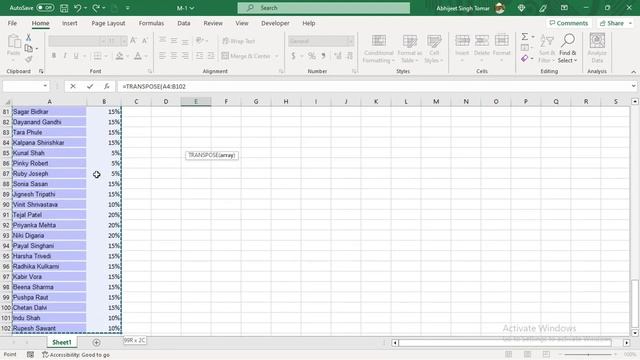Click the row 90 header
Screen dimensions: 640x360
[6, 204]
